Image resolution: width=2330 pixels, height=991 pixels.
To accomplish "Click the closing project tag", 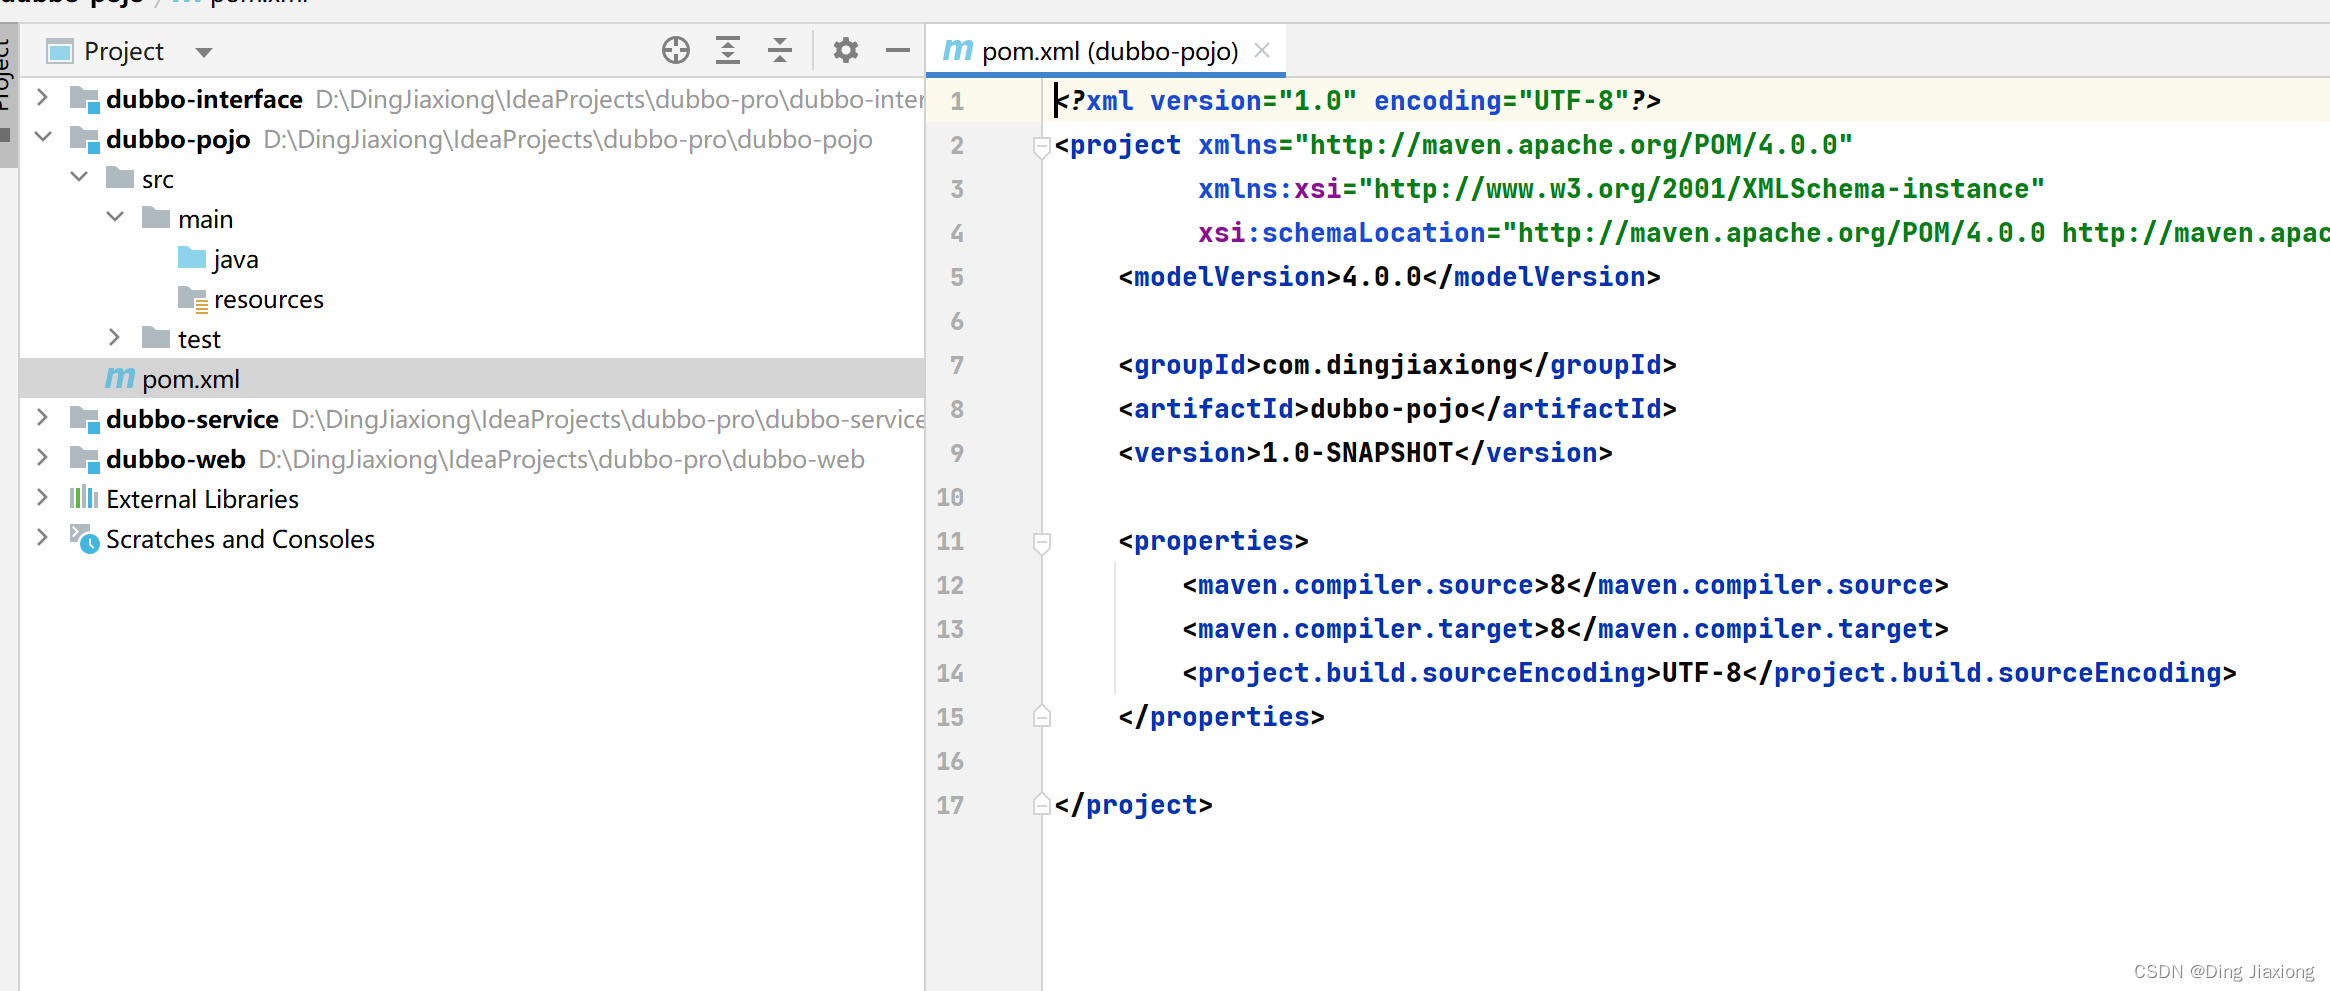I will click(1133, 805).
